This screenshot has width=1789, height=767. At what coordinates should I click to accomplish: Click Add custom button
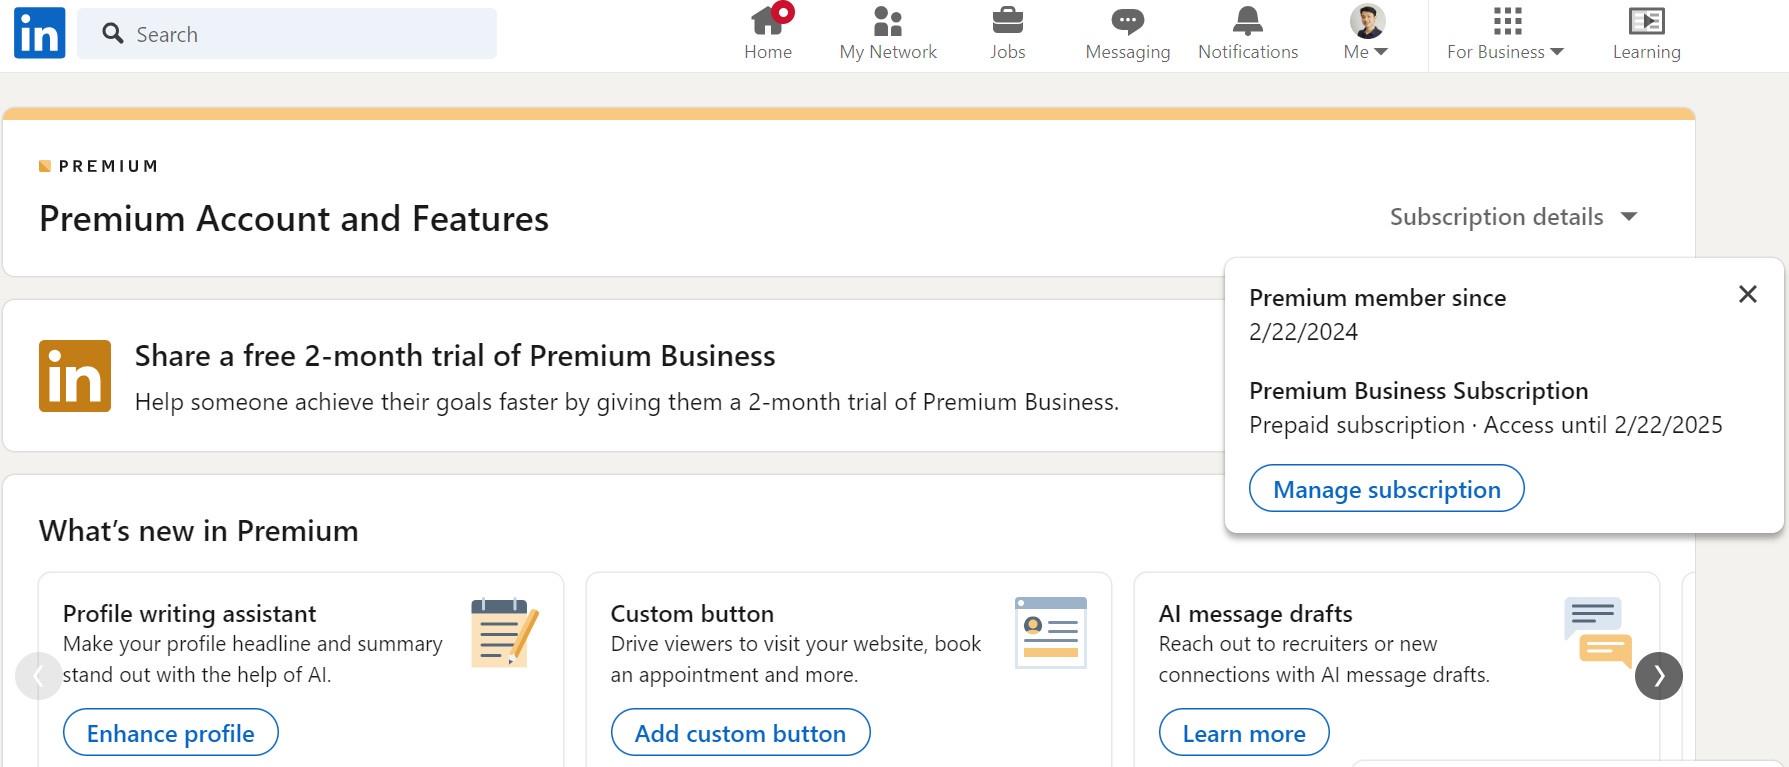point(740,733)
